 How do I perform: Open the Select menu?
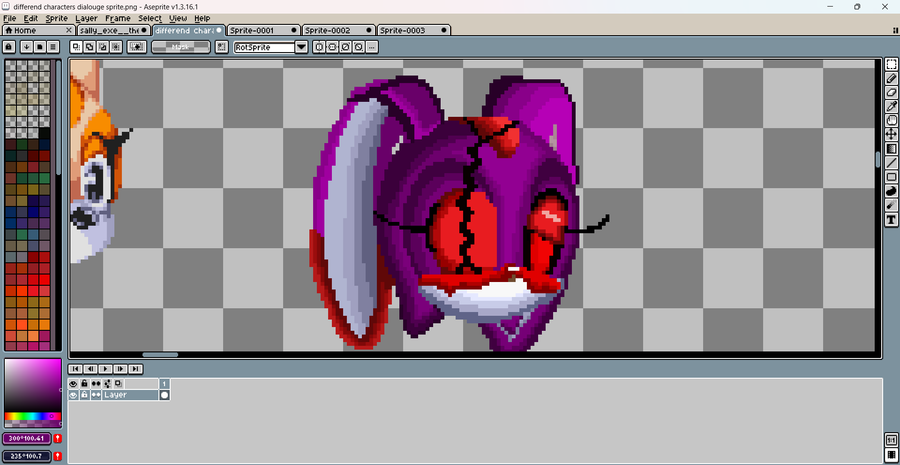click(x=150, y=18)
